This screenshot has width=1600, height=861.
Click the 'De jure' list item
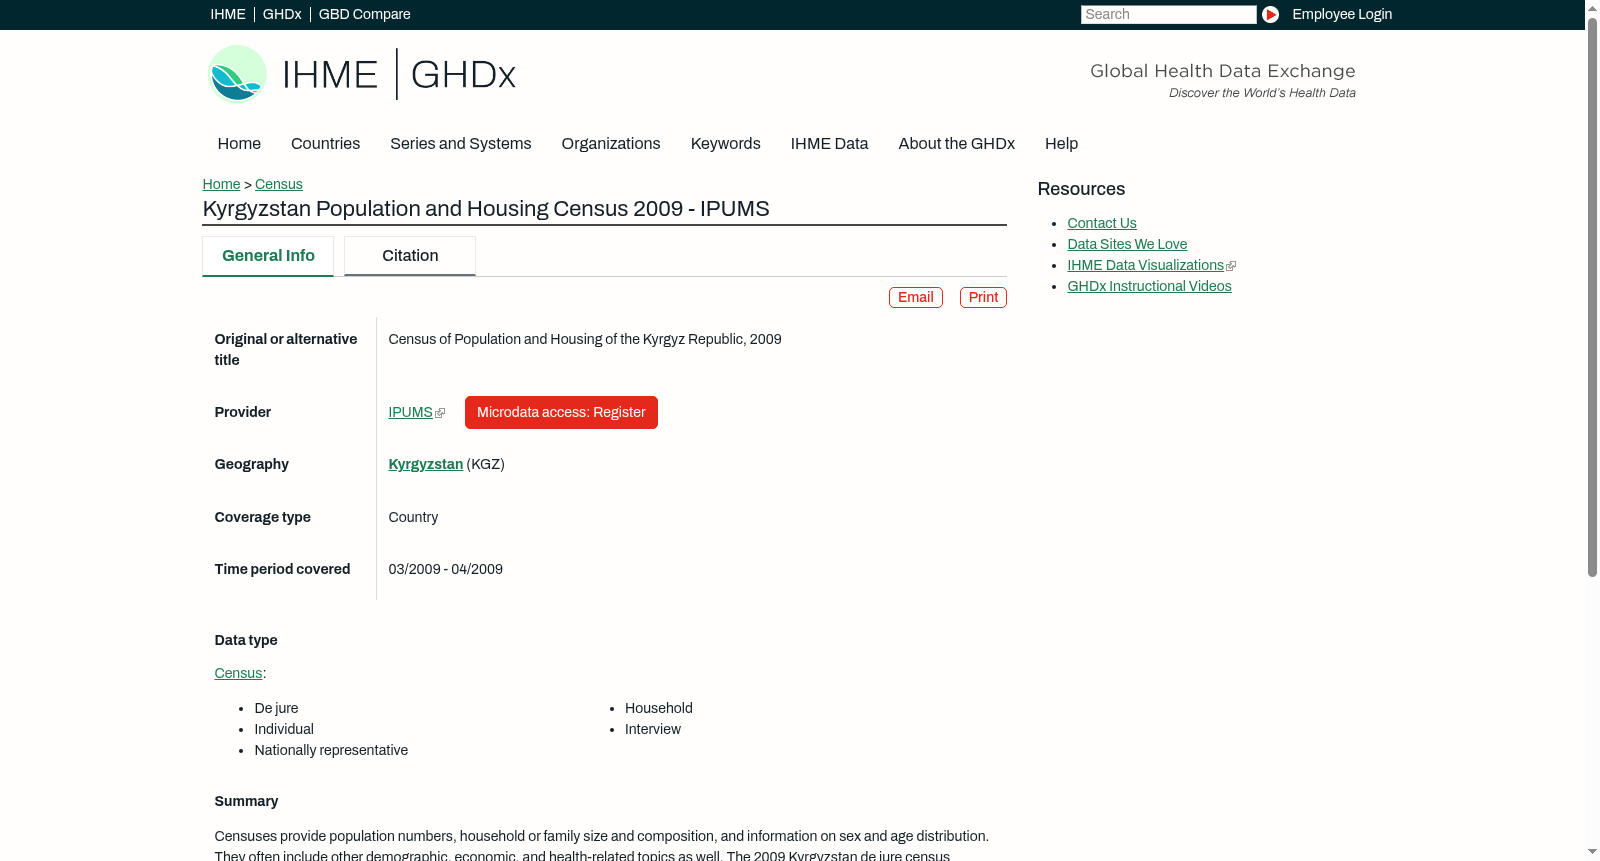pyautogui.click(x=276, y=708)
